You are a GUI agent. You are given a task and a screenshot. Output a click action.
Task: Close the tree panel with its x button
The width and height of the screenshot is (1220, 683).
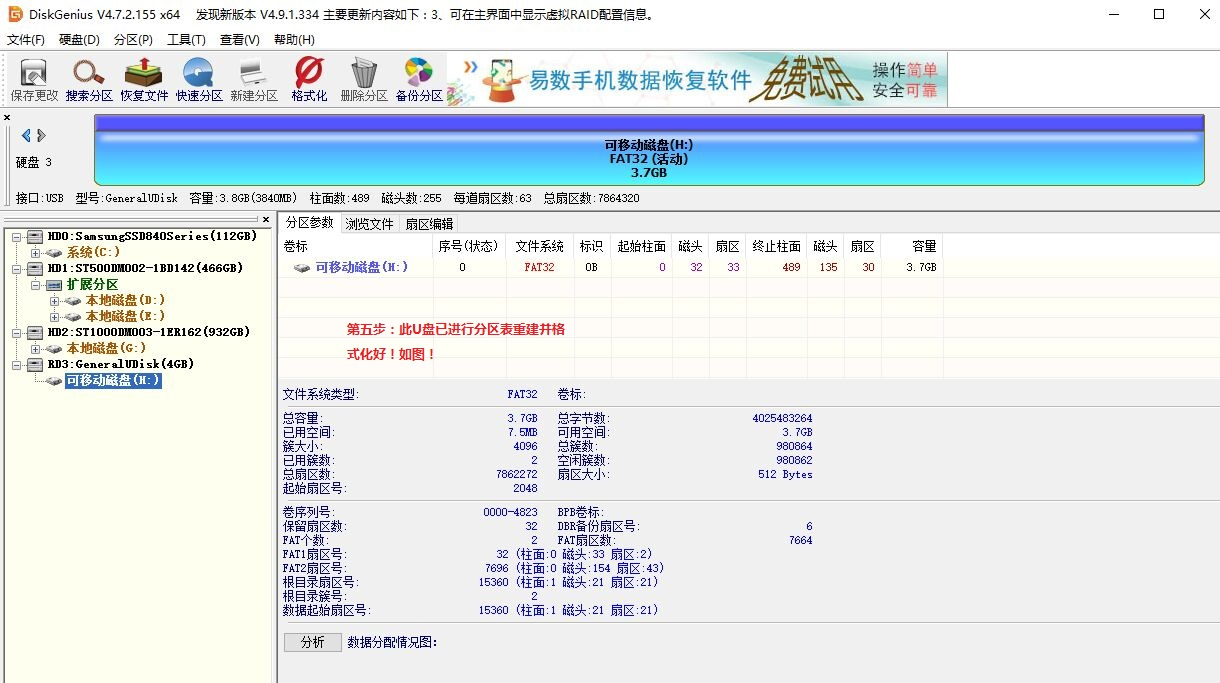tap(266, 219)
